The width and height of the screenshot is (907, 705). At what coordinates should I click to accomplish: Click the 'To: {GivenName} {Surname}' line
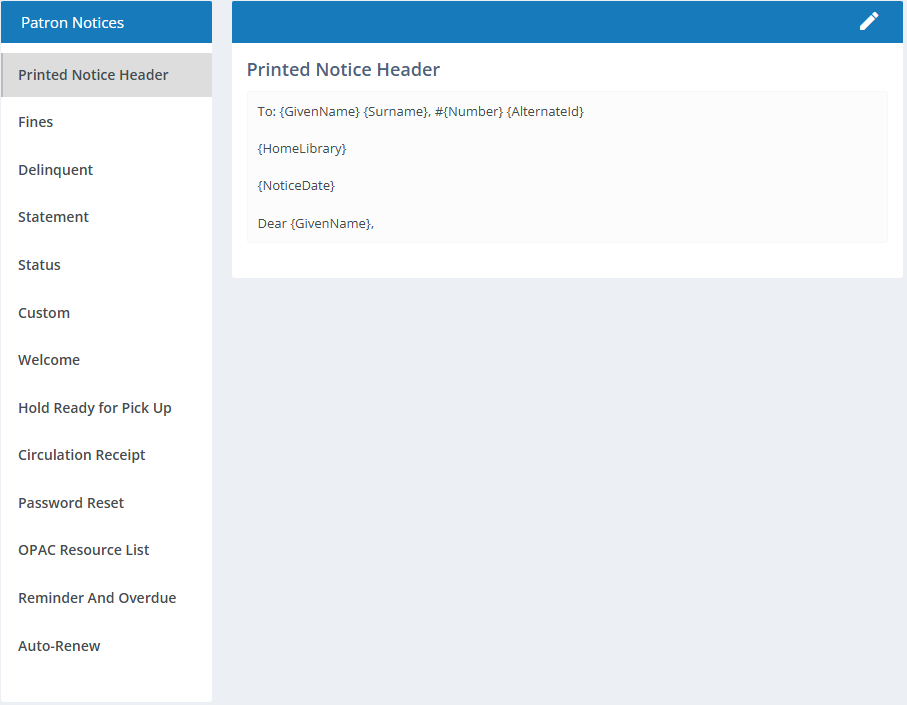(x=421, y=112)
